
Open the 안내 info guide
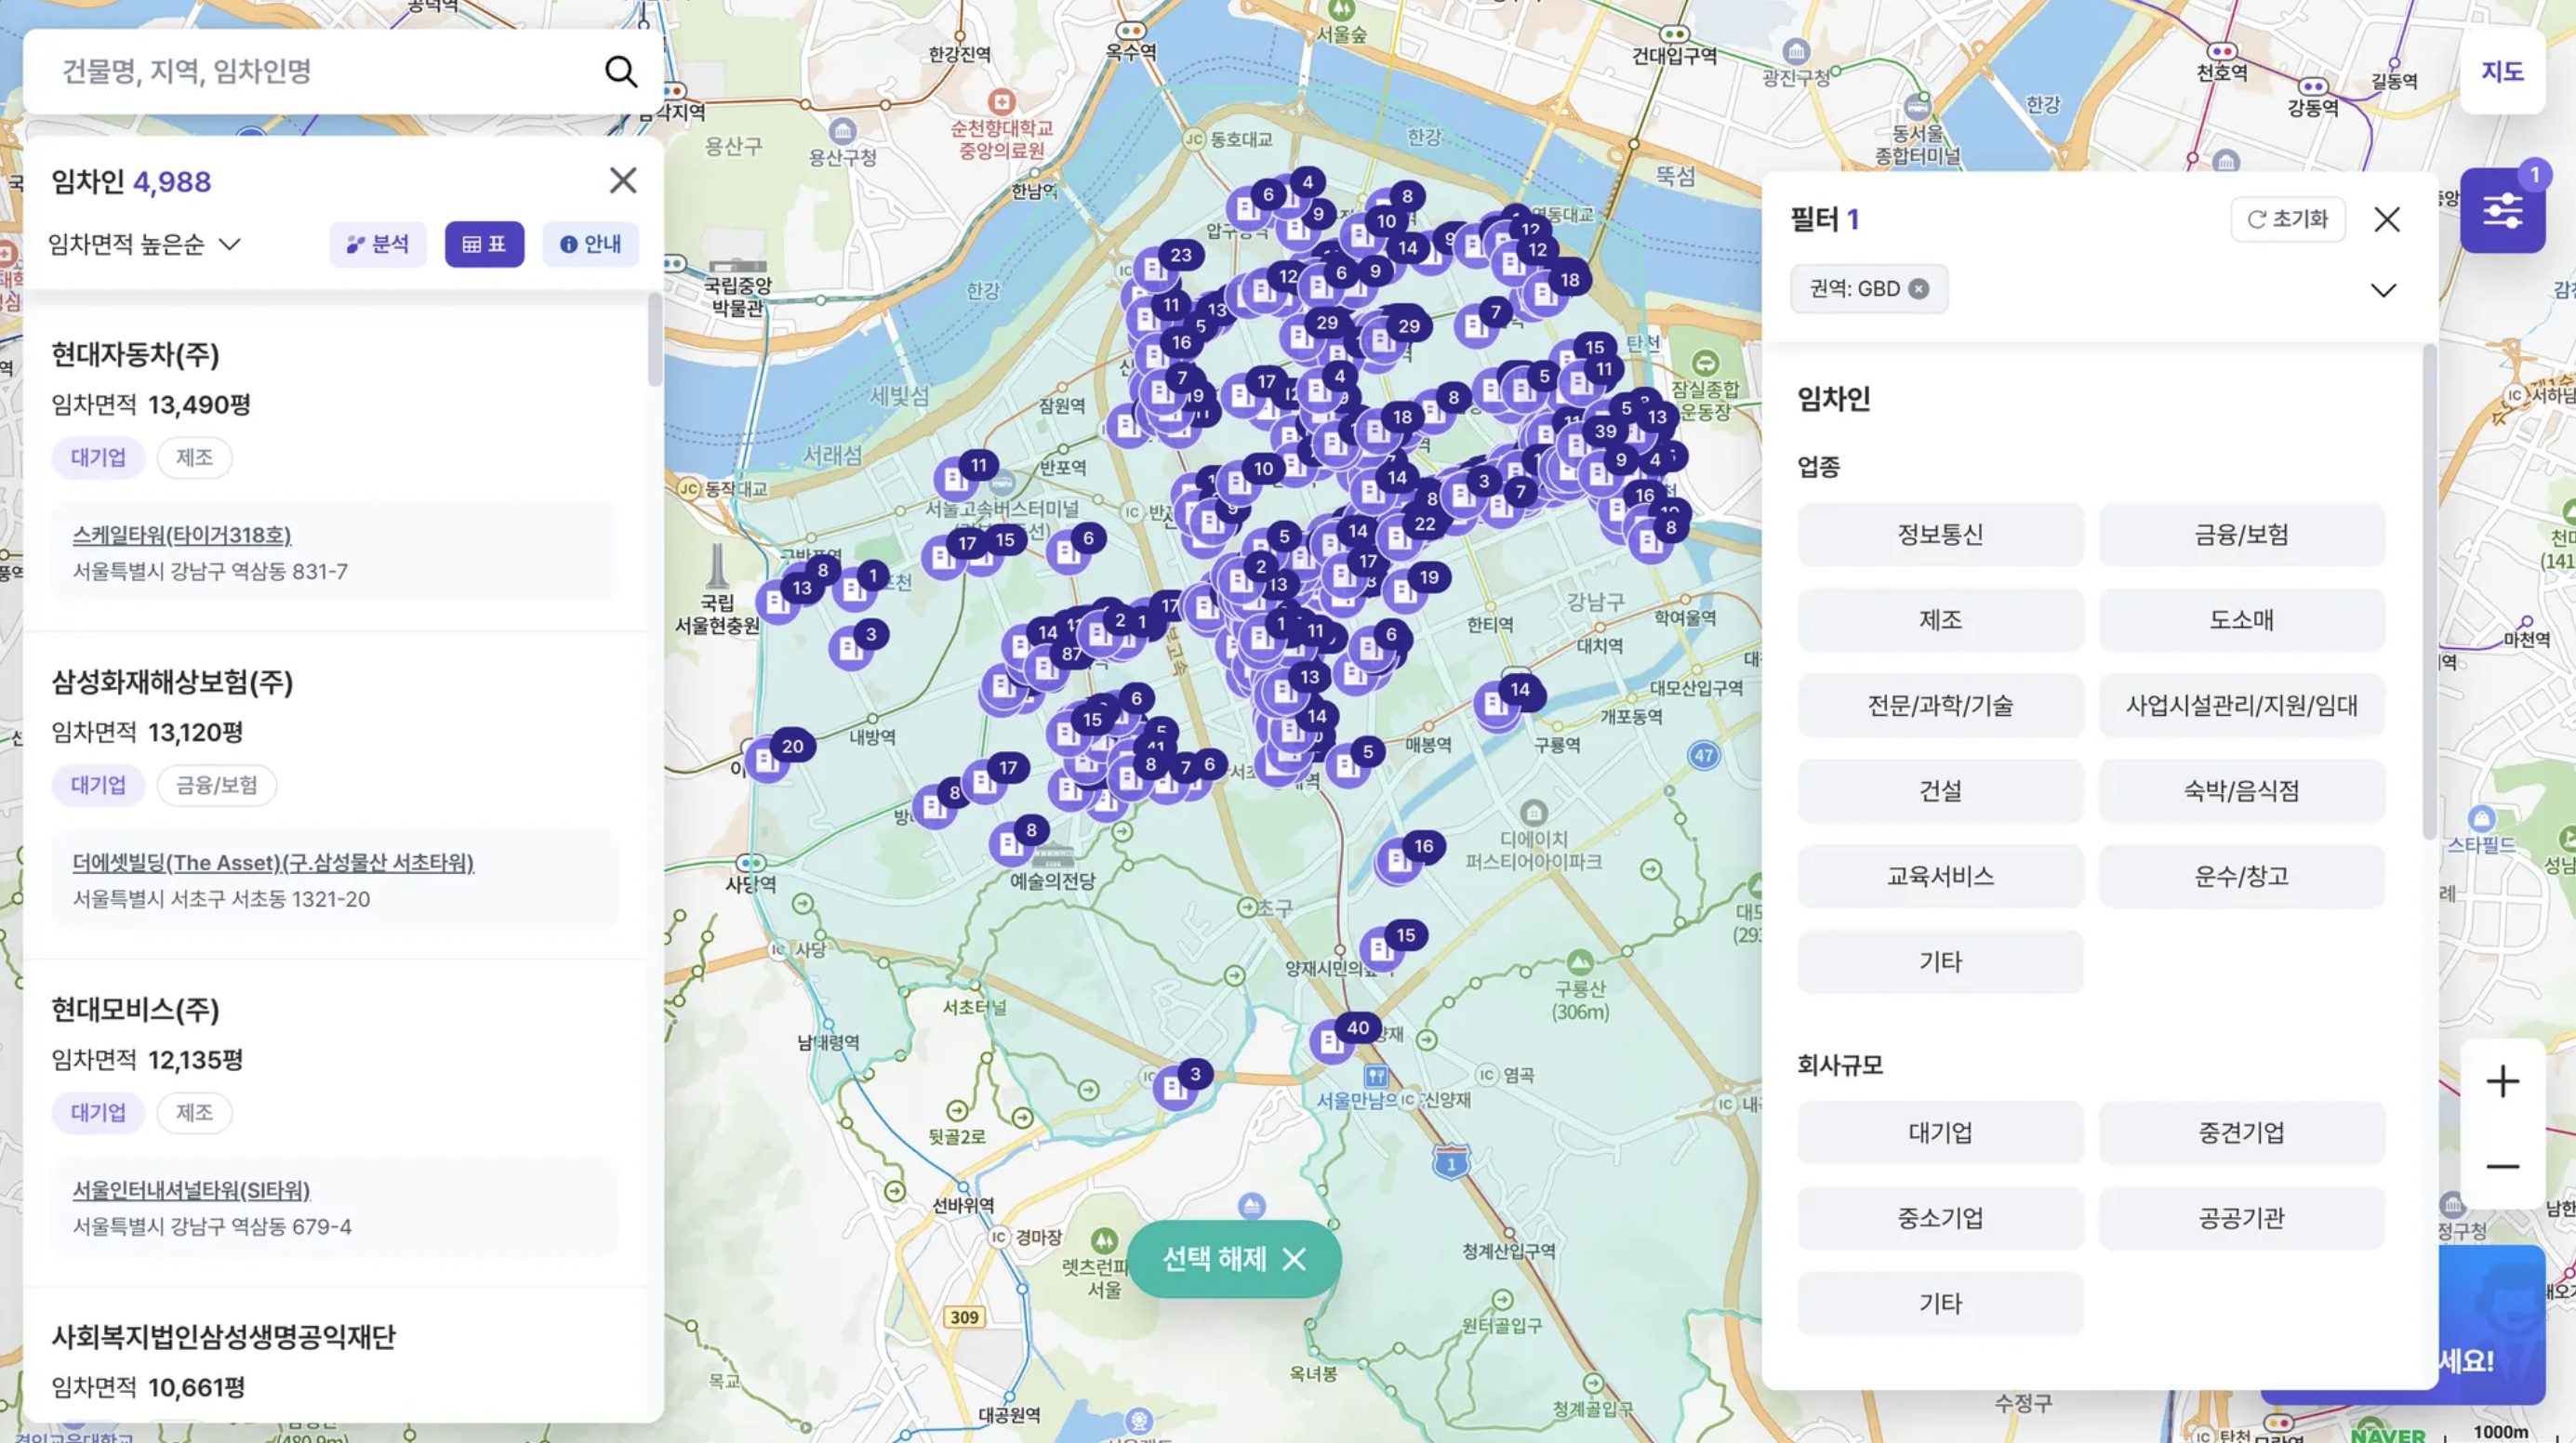(x=590, y=244)
